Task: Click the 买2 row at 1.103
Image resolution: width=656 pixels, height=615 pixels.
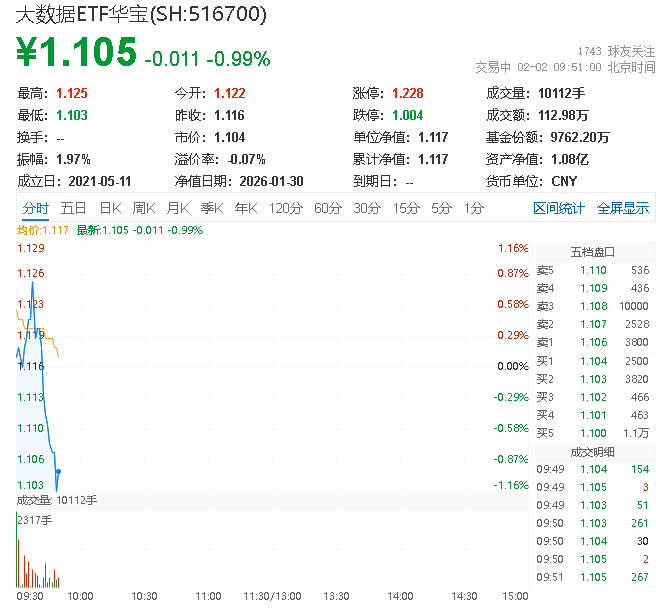Action: pos(592,379)
